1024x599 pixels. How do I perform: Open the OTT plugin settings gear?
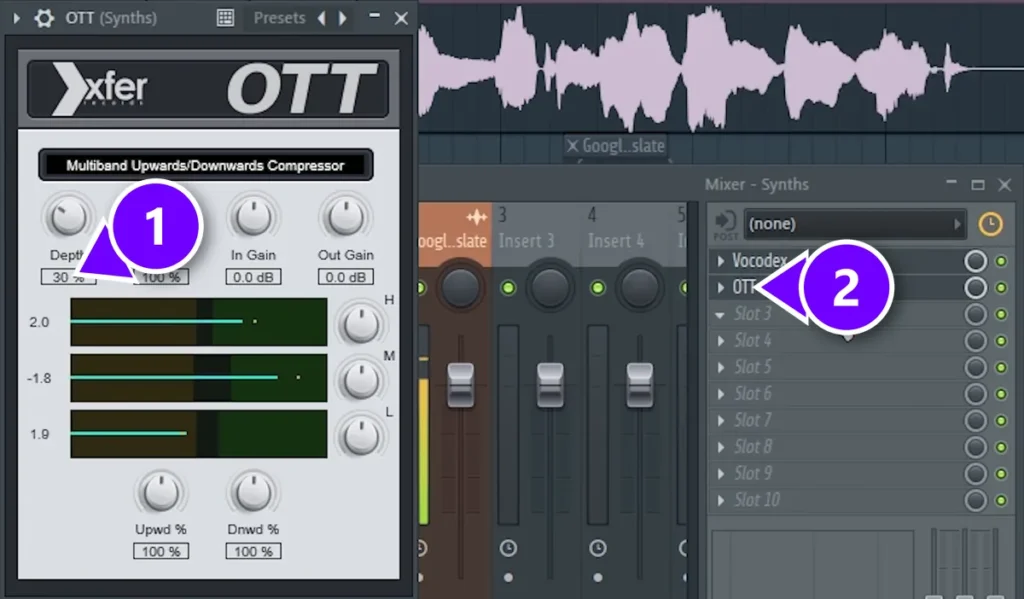tap(44, 18)
